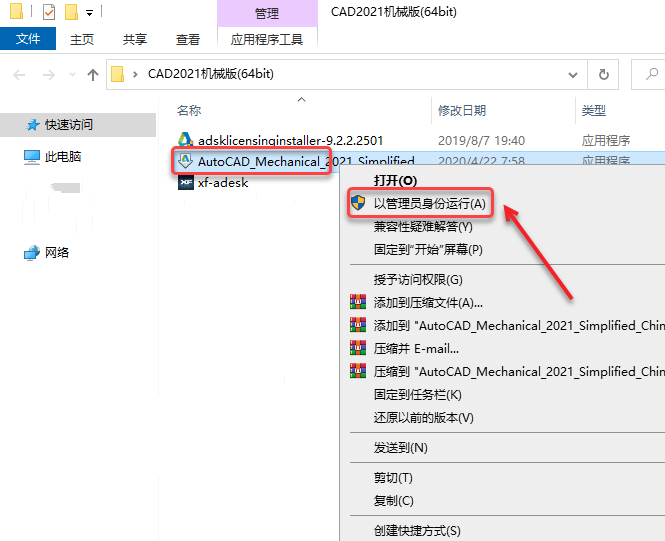Image resolution: width=665 pixels, height=541 pixels.
Task: Click the AutoCAD_Mechanical installer icon
Action: [x=185, y=161]
